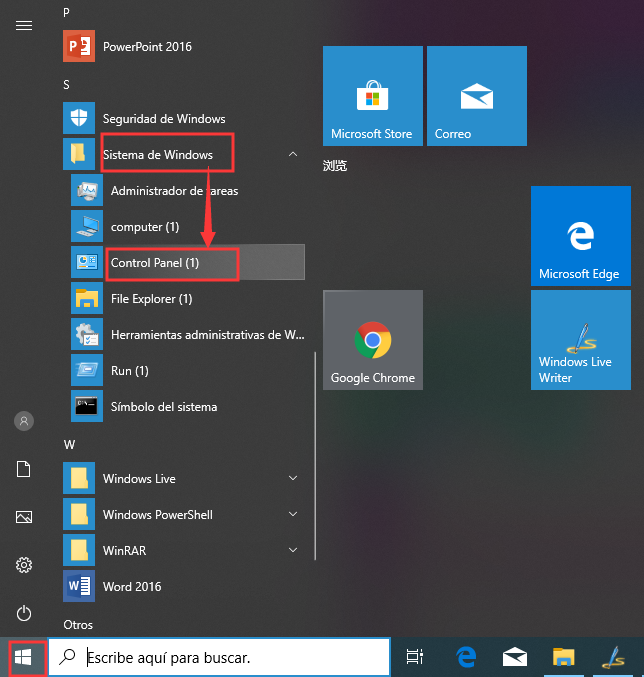Click the Sistema de Windows folder icon

(x=79, y=154)
